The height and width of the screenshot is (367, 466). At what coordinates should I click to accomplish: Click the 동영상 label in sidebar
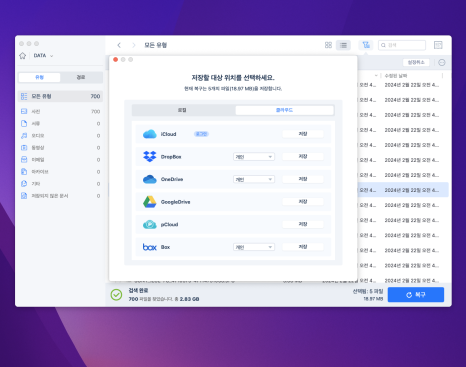tap(38, 147)
